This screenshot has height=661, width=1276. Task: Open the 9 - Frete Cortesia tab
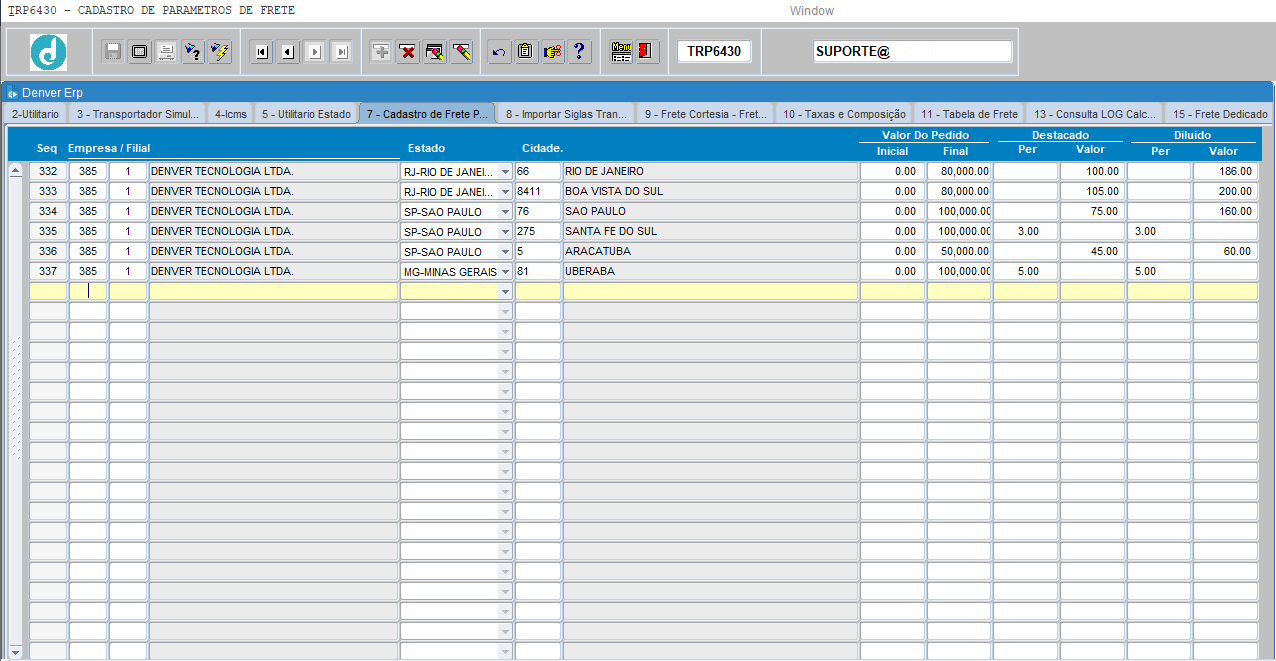coord(706,114)
